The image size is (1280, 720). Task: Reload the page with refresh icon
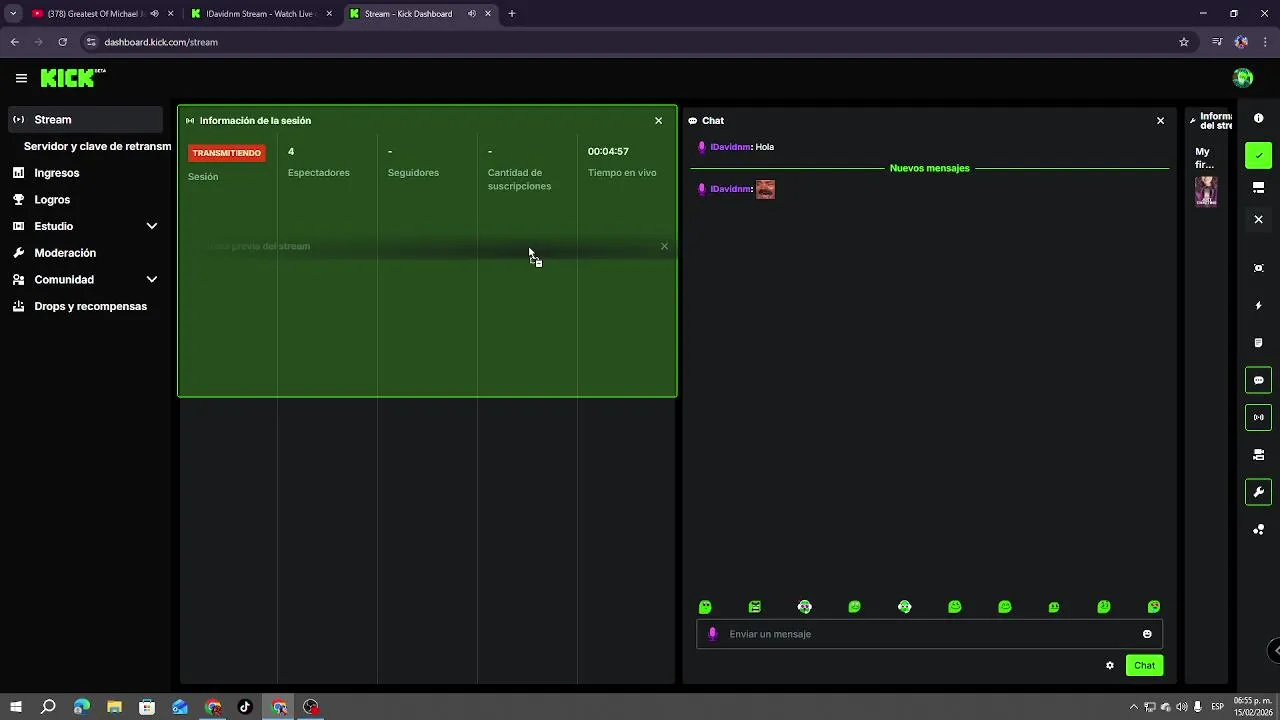pyautogui.click(x=63, y=42)
